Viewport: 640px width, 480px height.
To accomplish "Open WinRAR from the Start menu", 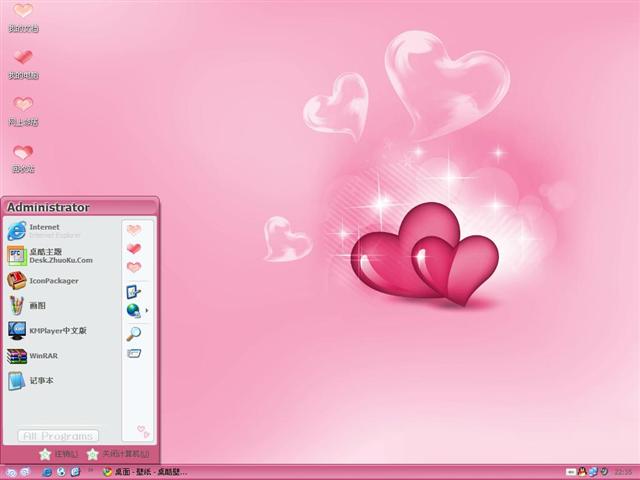I will click(x=32, y=356).
